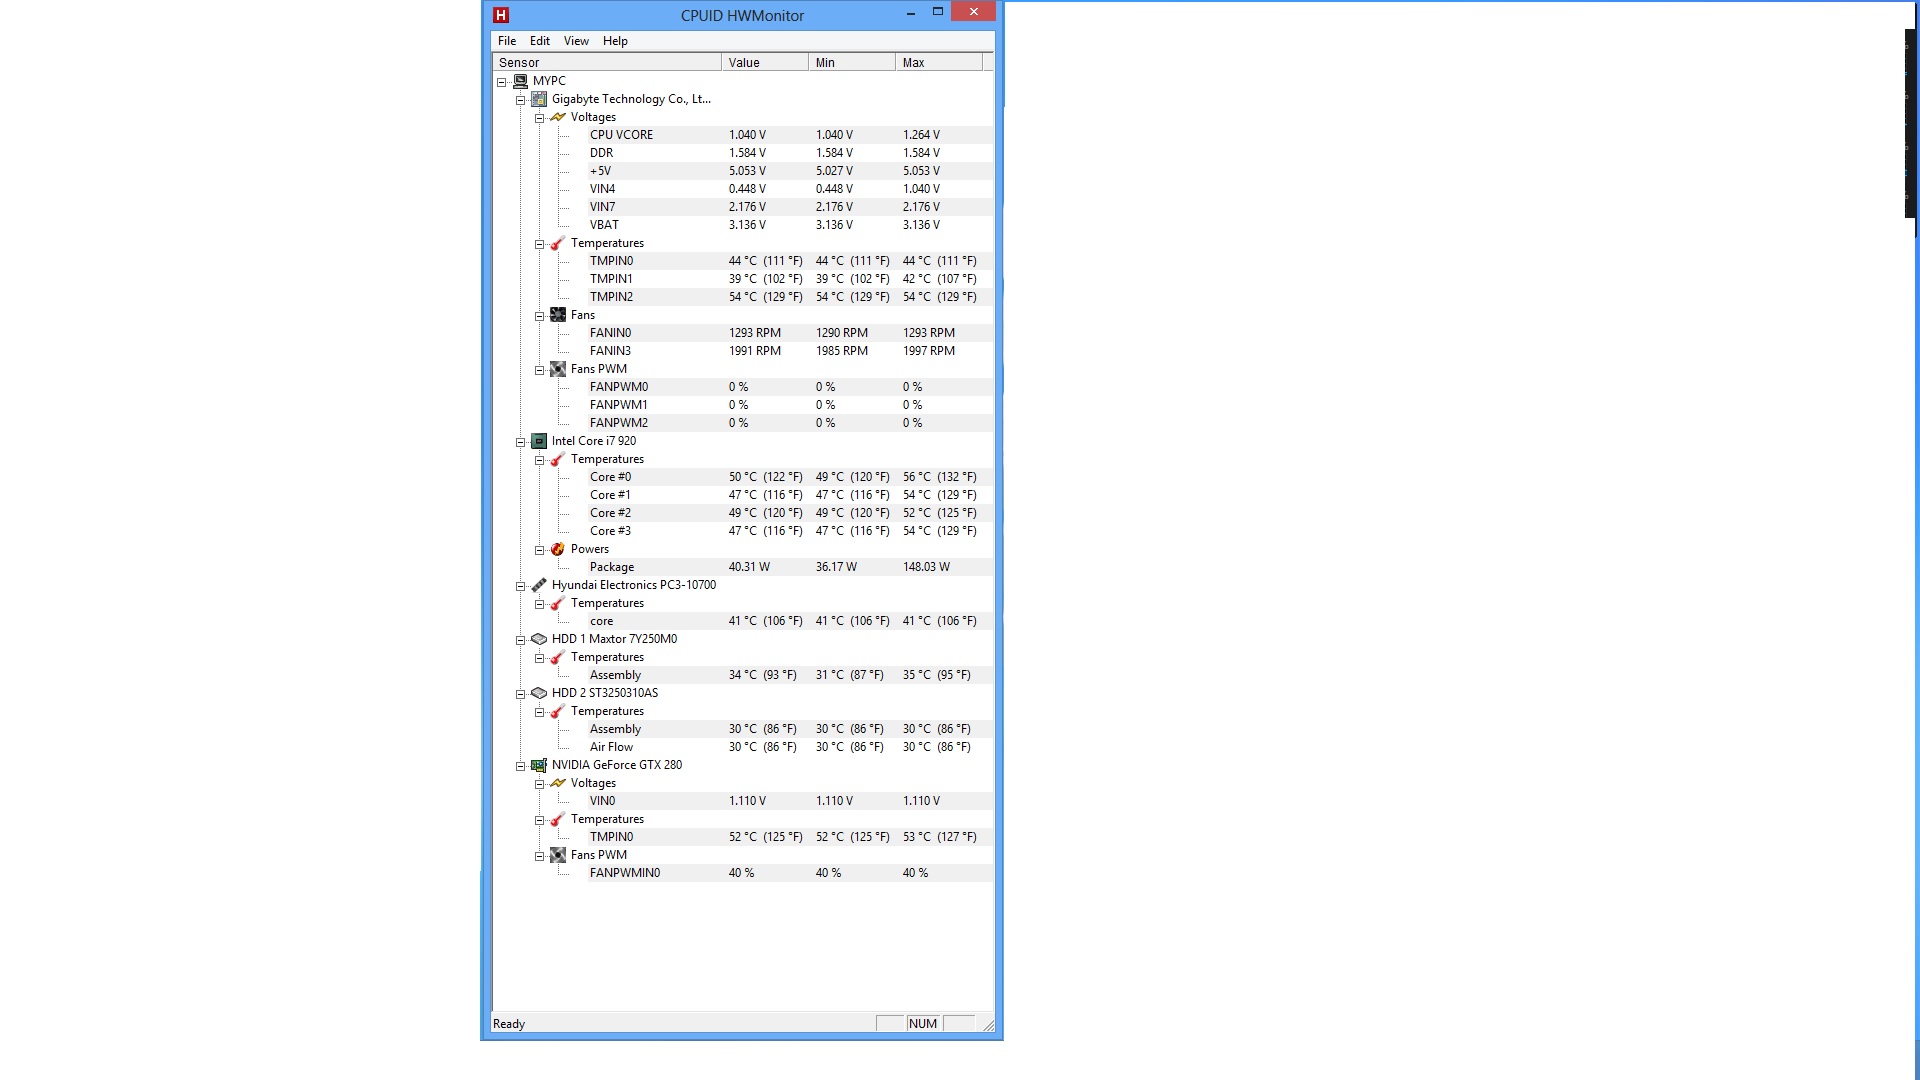1920x1080 pixels.
Task: Select the DDR voltage row
Action: click(743, 153)
